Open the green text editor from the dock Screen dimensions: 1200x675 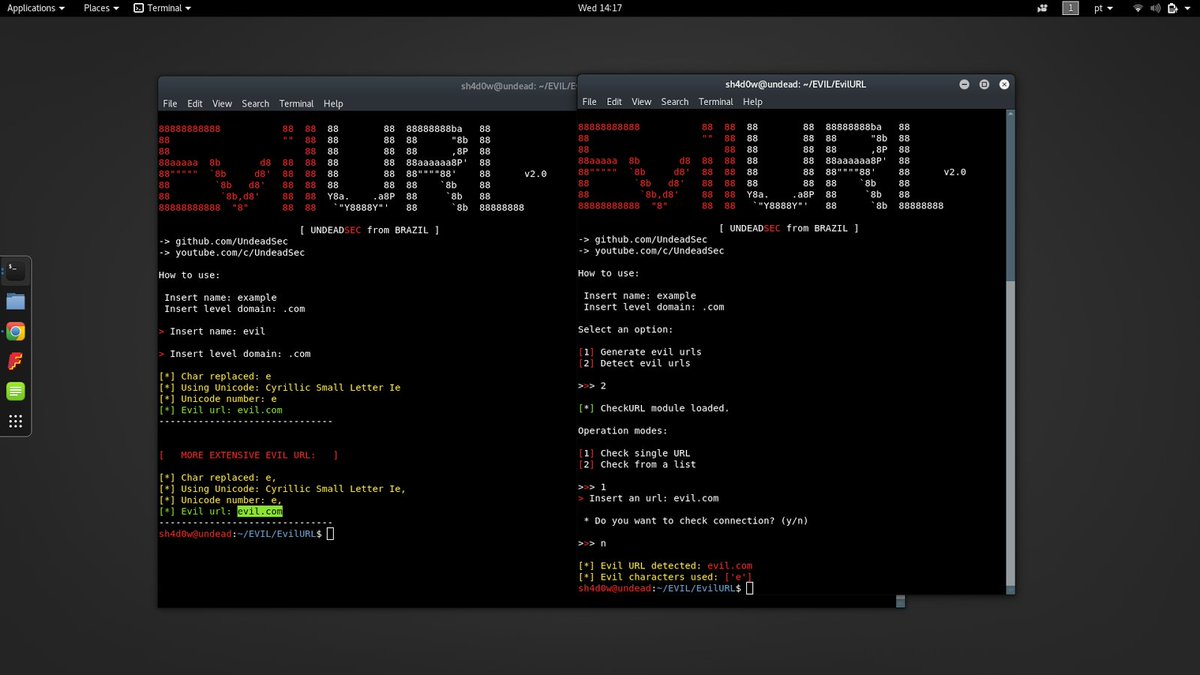(15, 392)
